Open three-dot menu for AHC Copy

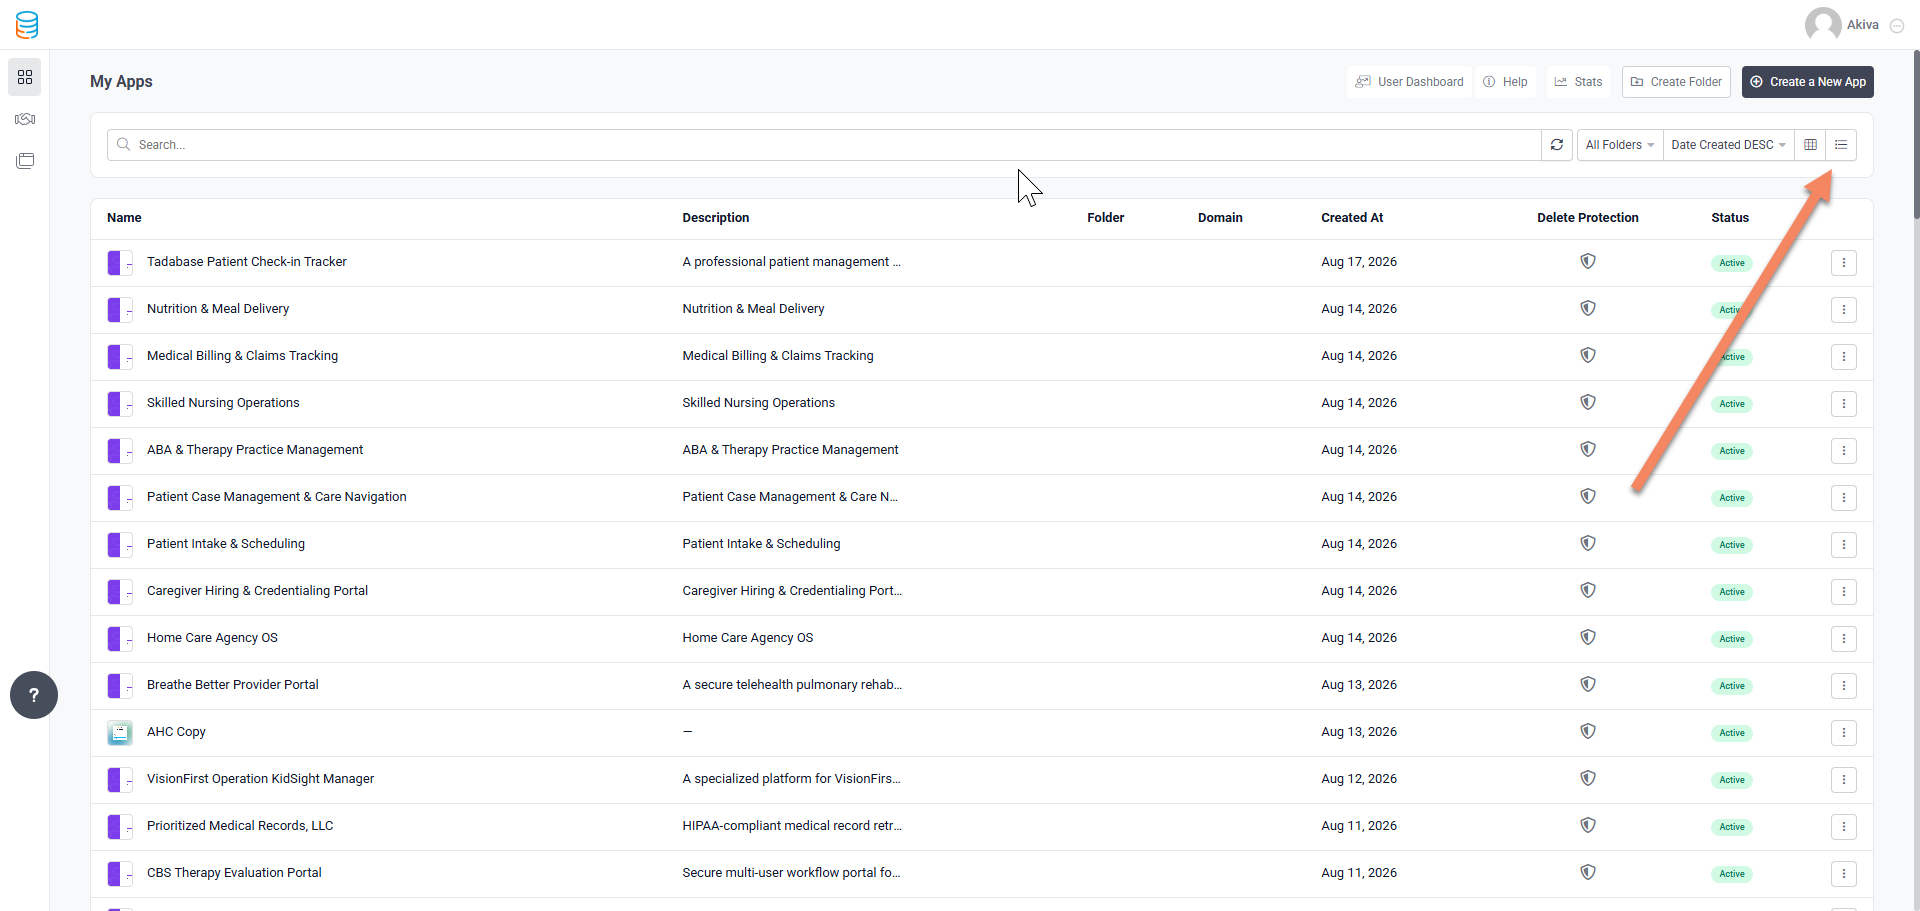(x=1844, y=733)
